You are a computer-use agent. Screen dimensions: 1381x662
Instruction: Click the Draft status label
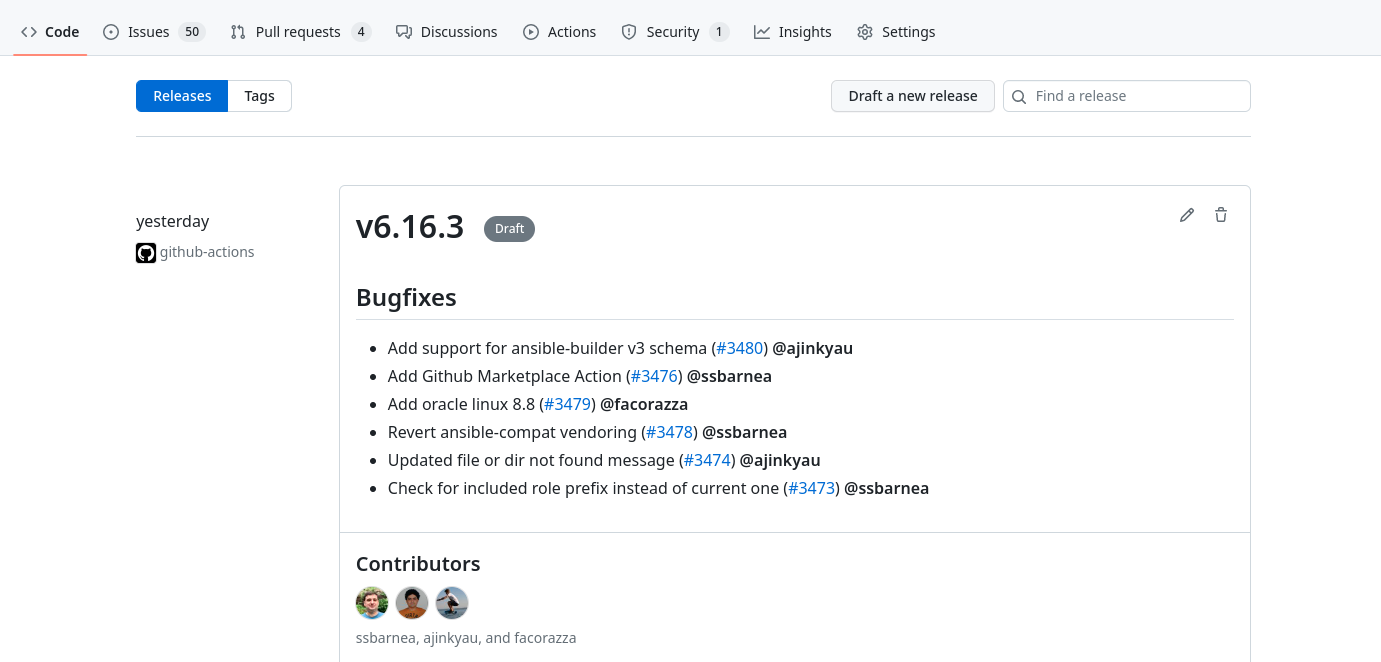click(x=509, y=229)
